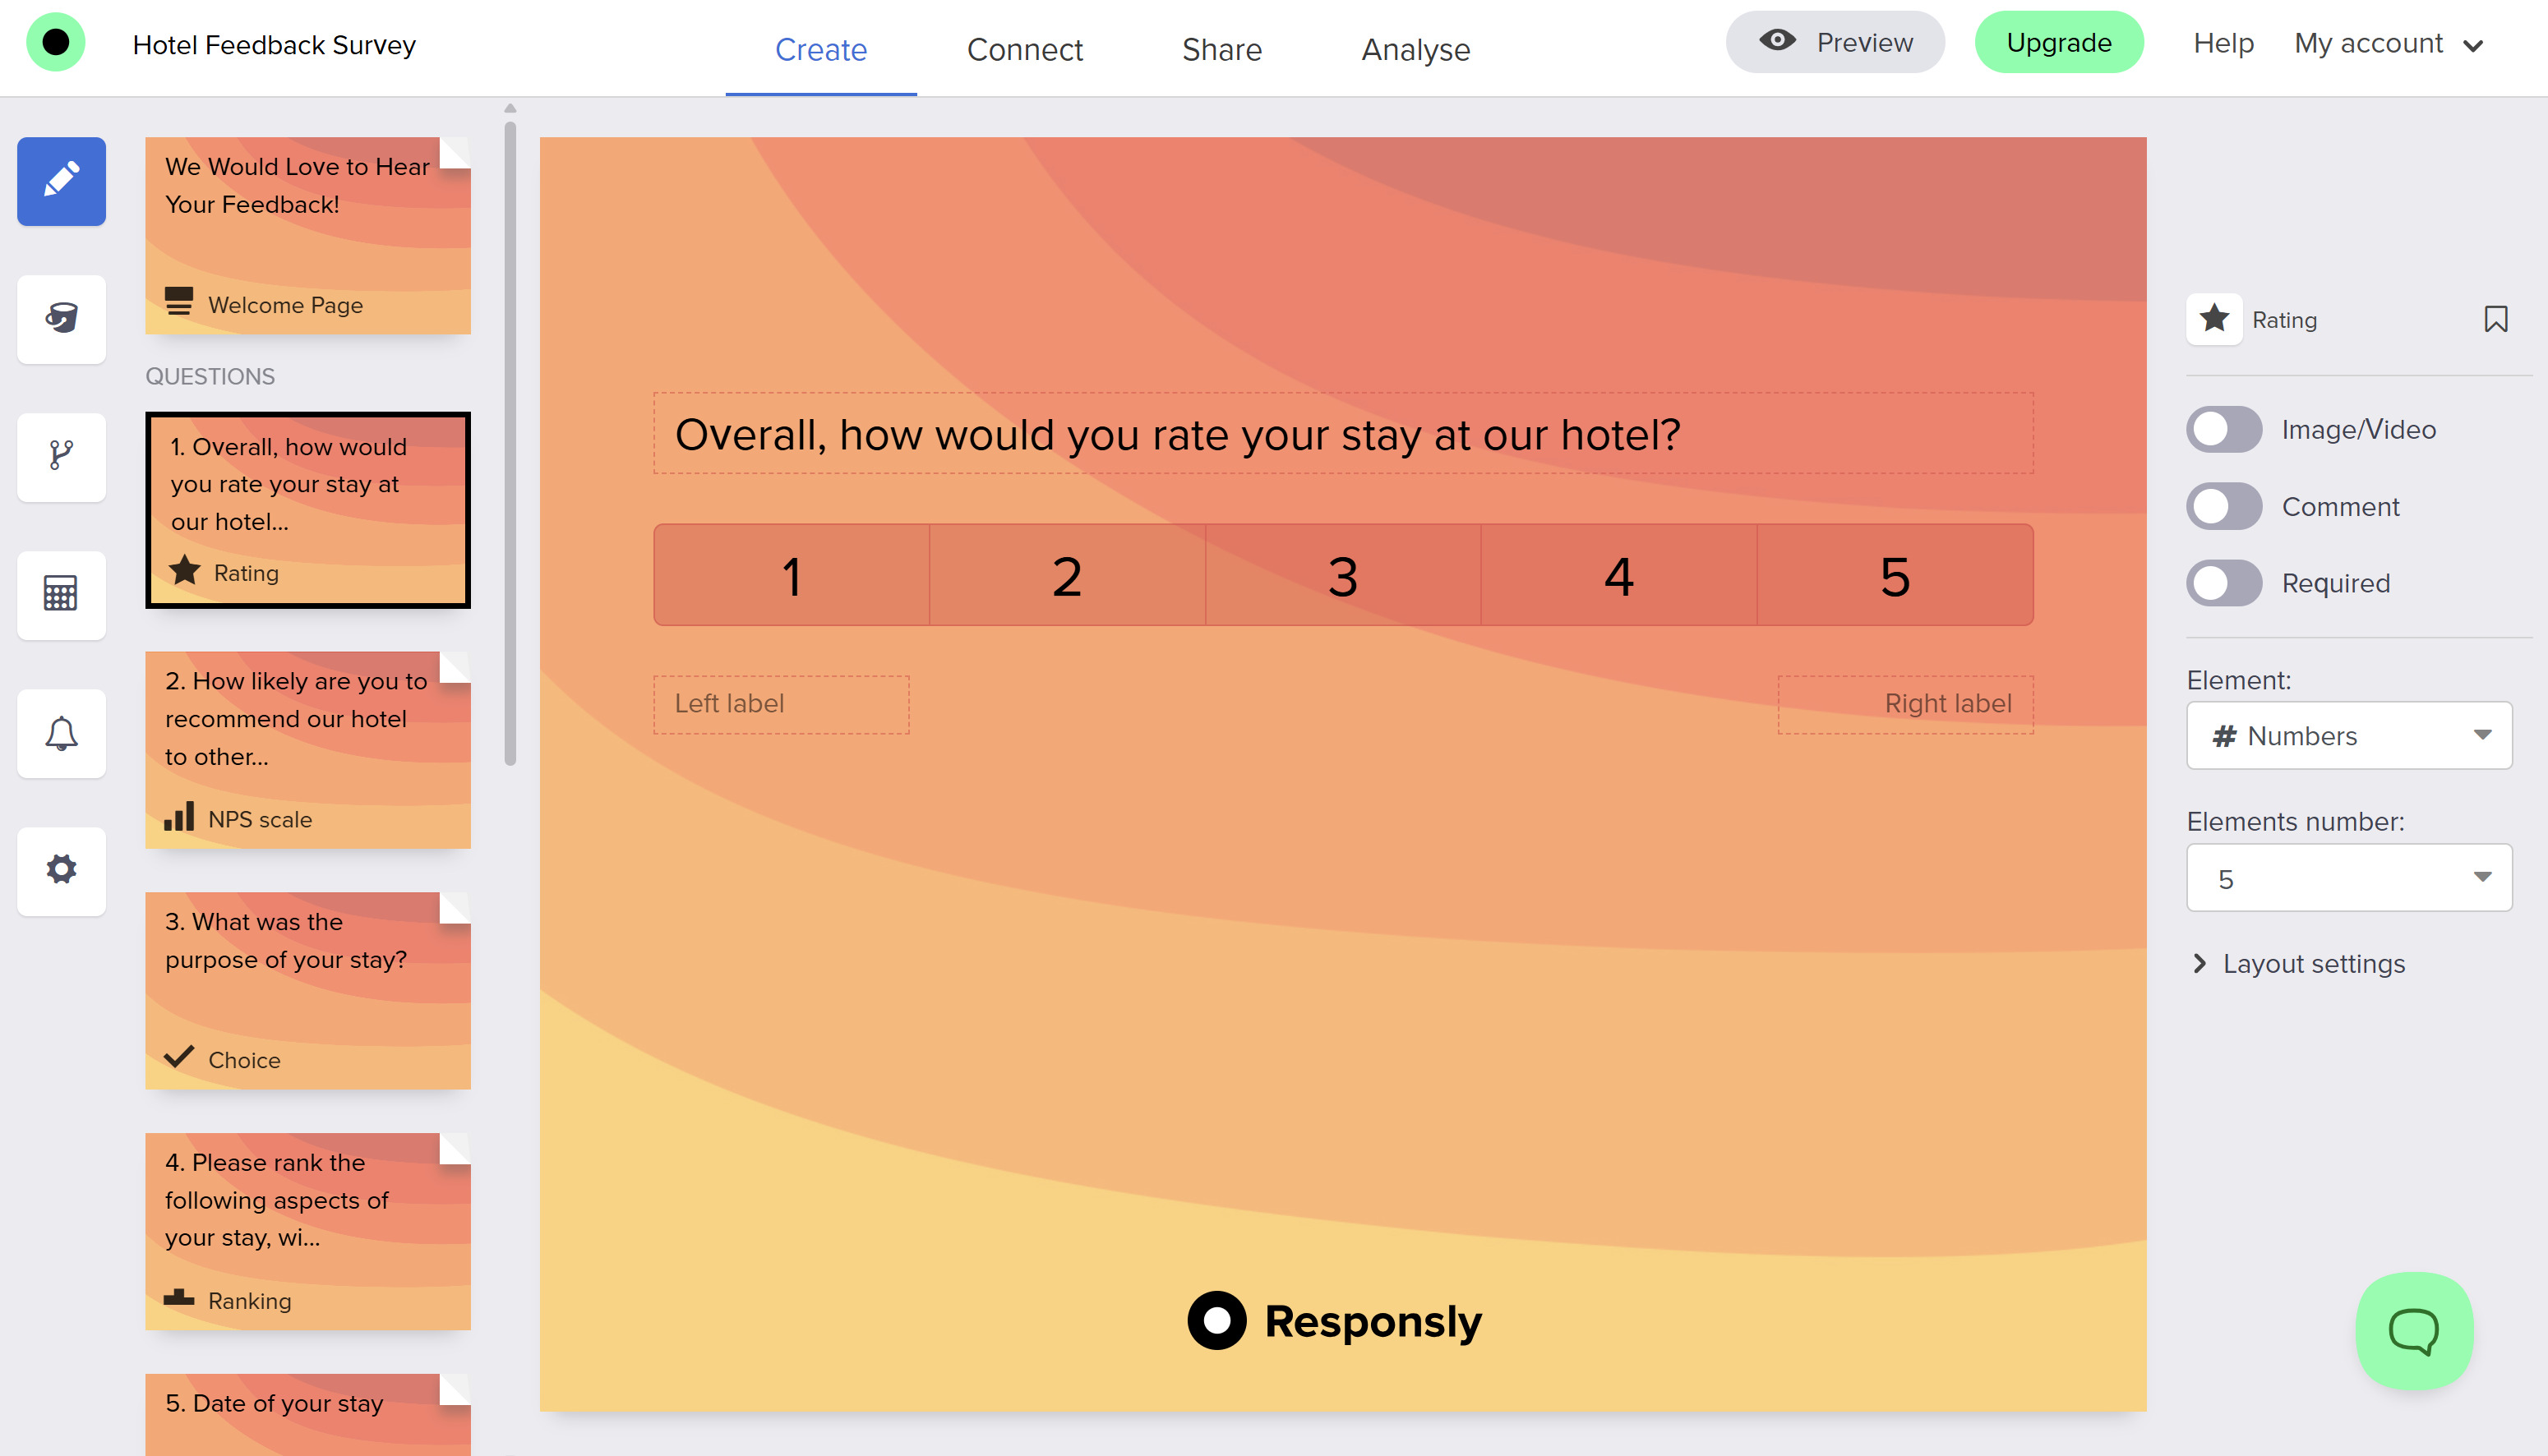The height and width of the screenshot is (1456, 2548).
Task: Click the Hotel Feedback Survey title
Action: coord(274,44)
